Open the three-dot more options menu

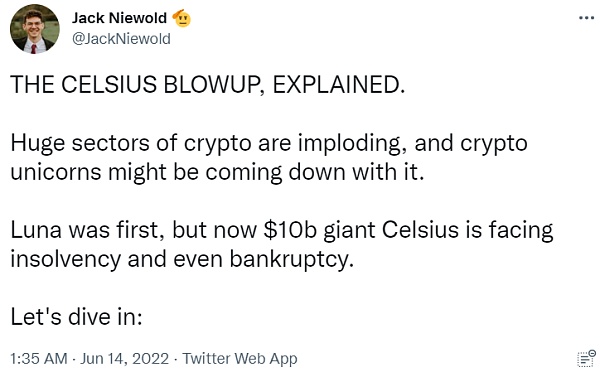click(x=586, y=18)
